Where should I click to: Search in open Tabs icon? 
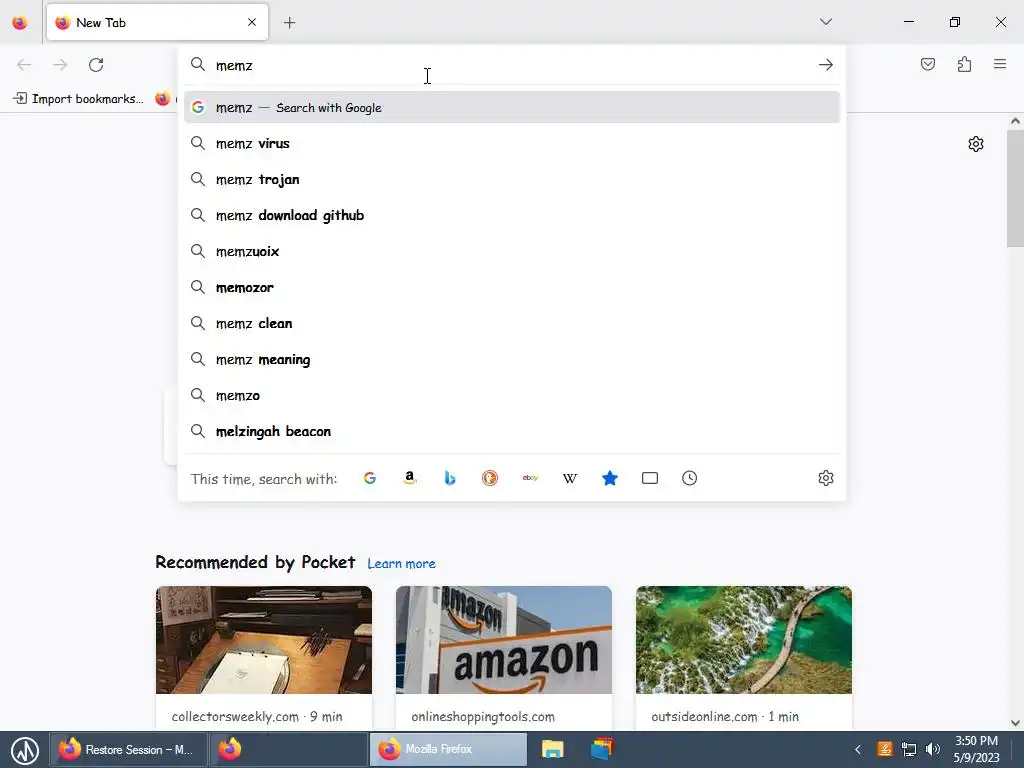(650, 478)
